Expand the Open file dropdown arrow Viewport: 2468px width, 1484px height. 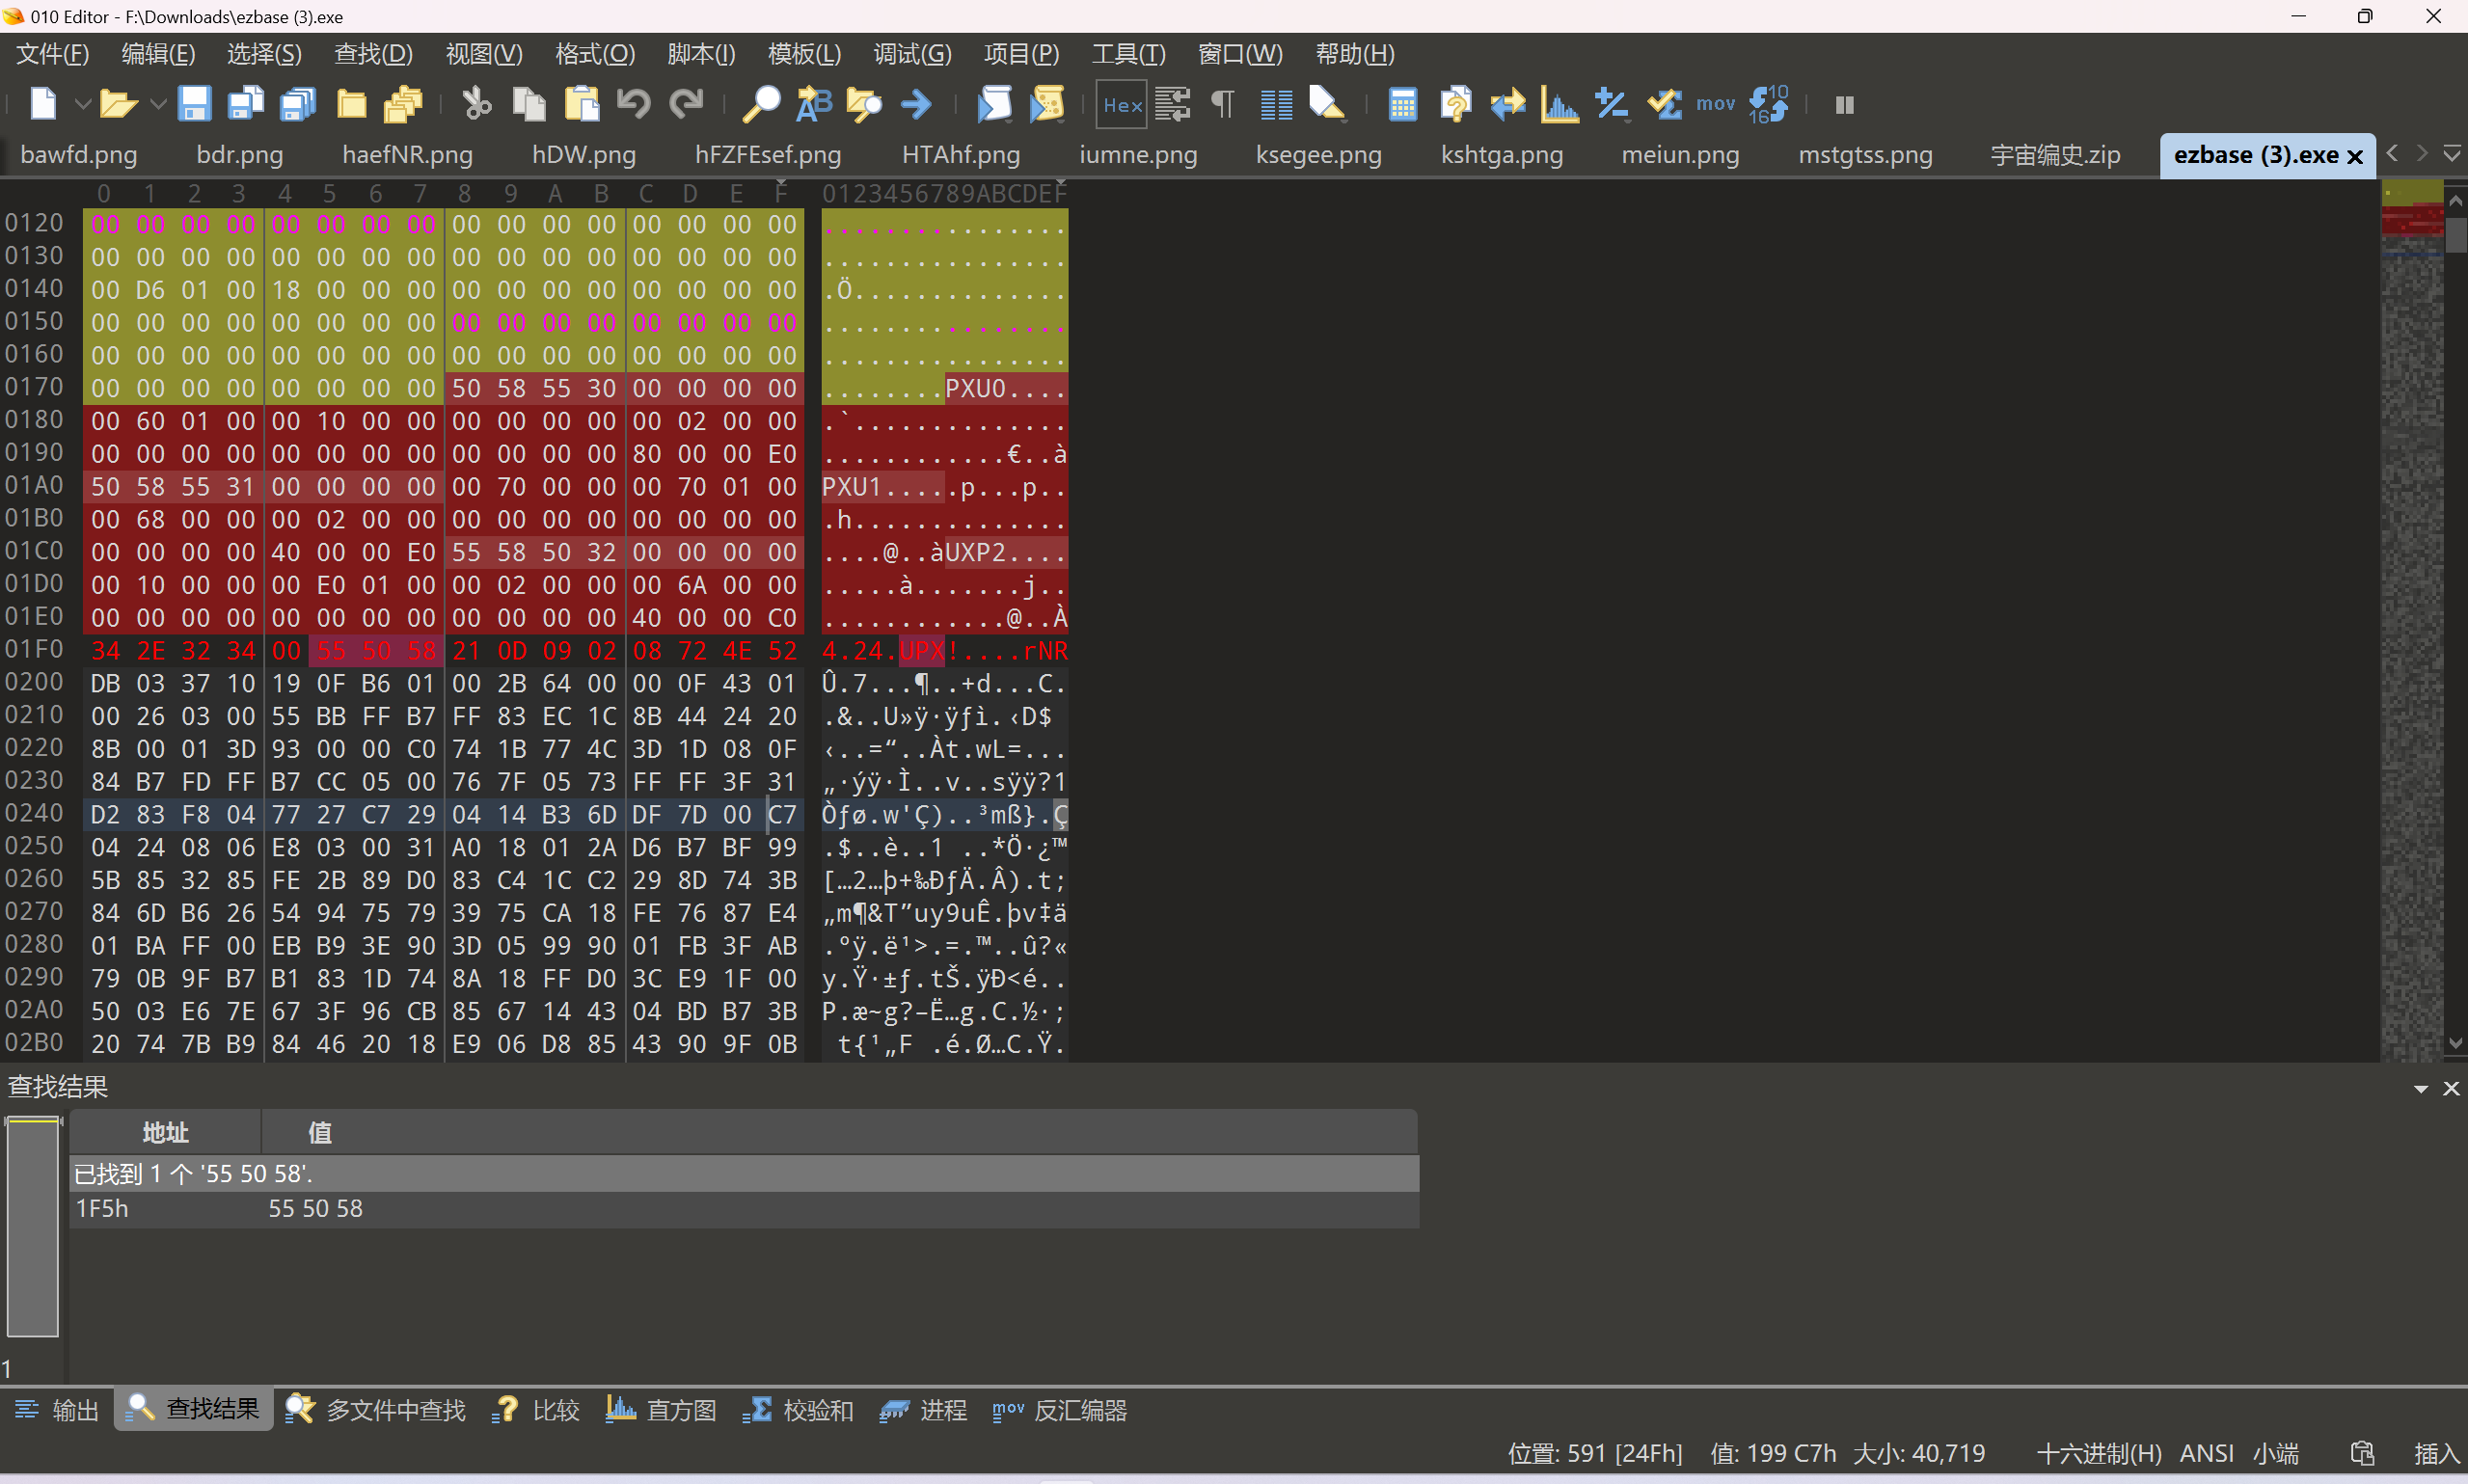coord(157,104)
